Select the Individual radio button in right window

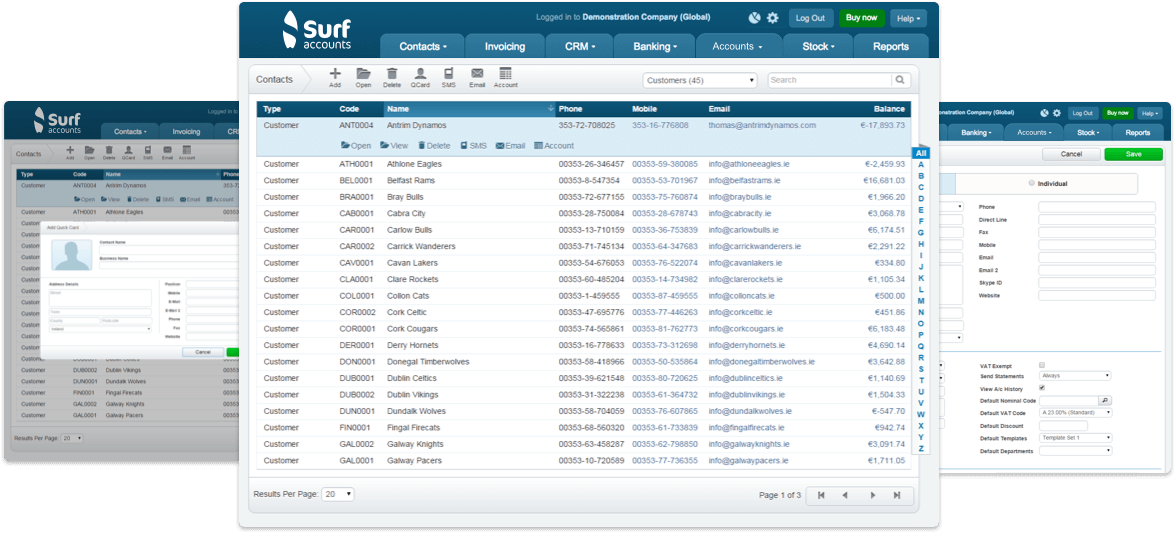[1032, 183]
